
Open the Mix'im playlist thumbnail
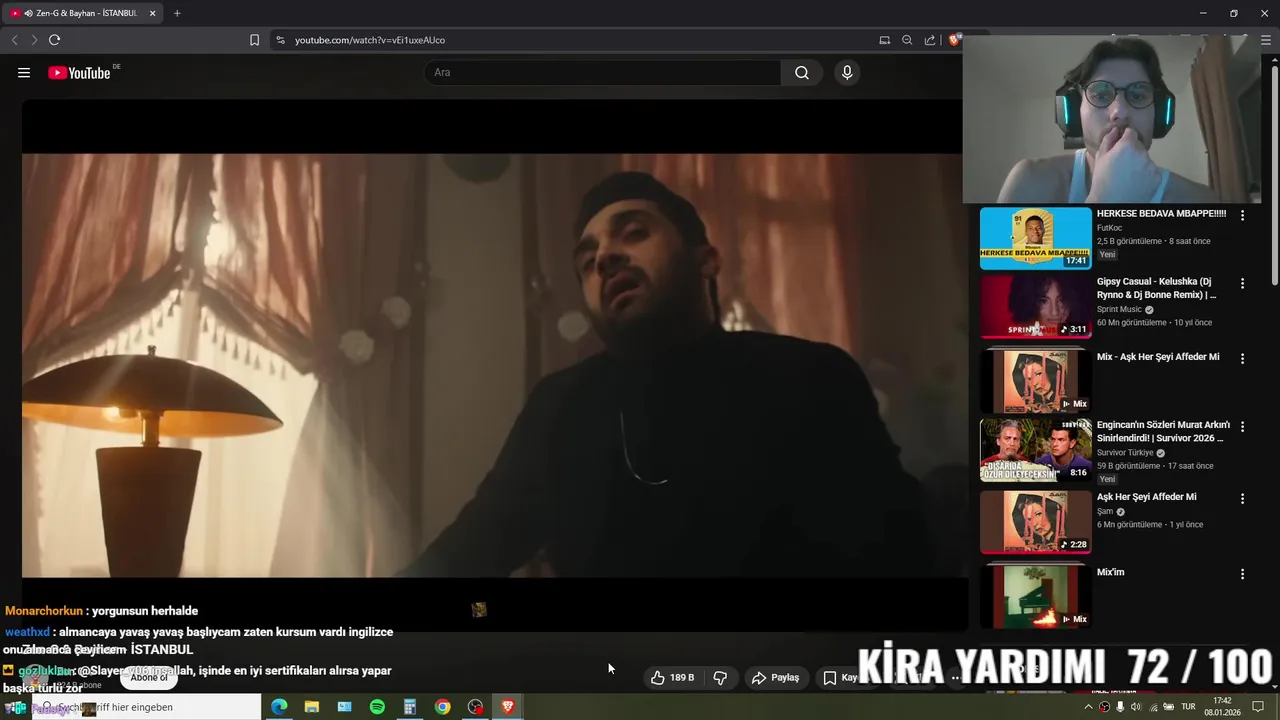(1036, 596)
